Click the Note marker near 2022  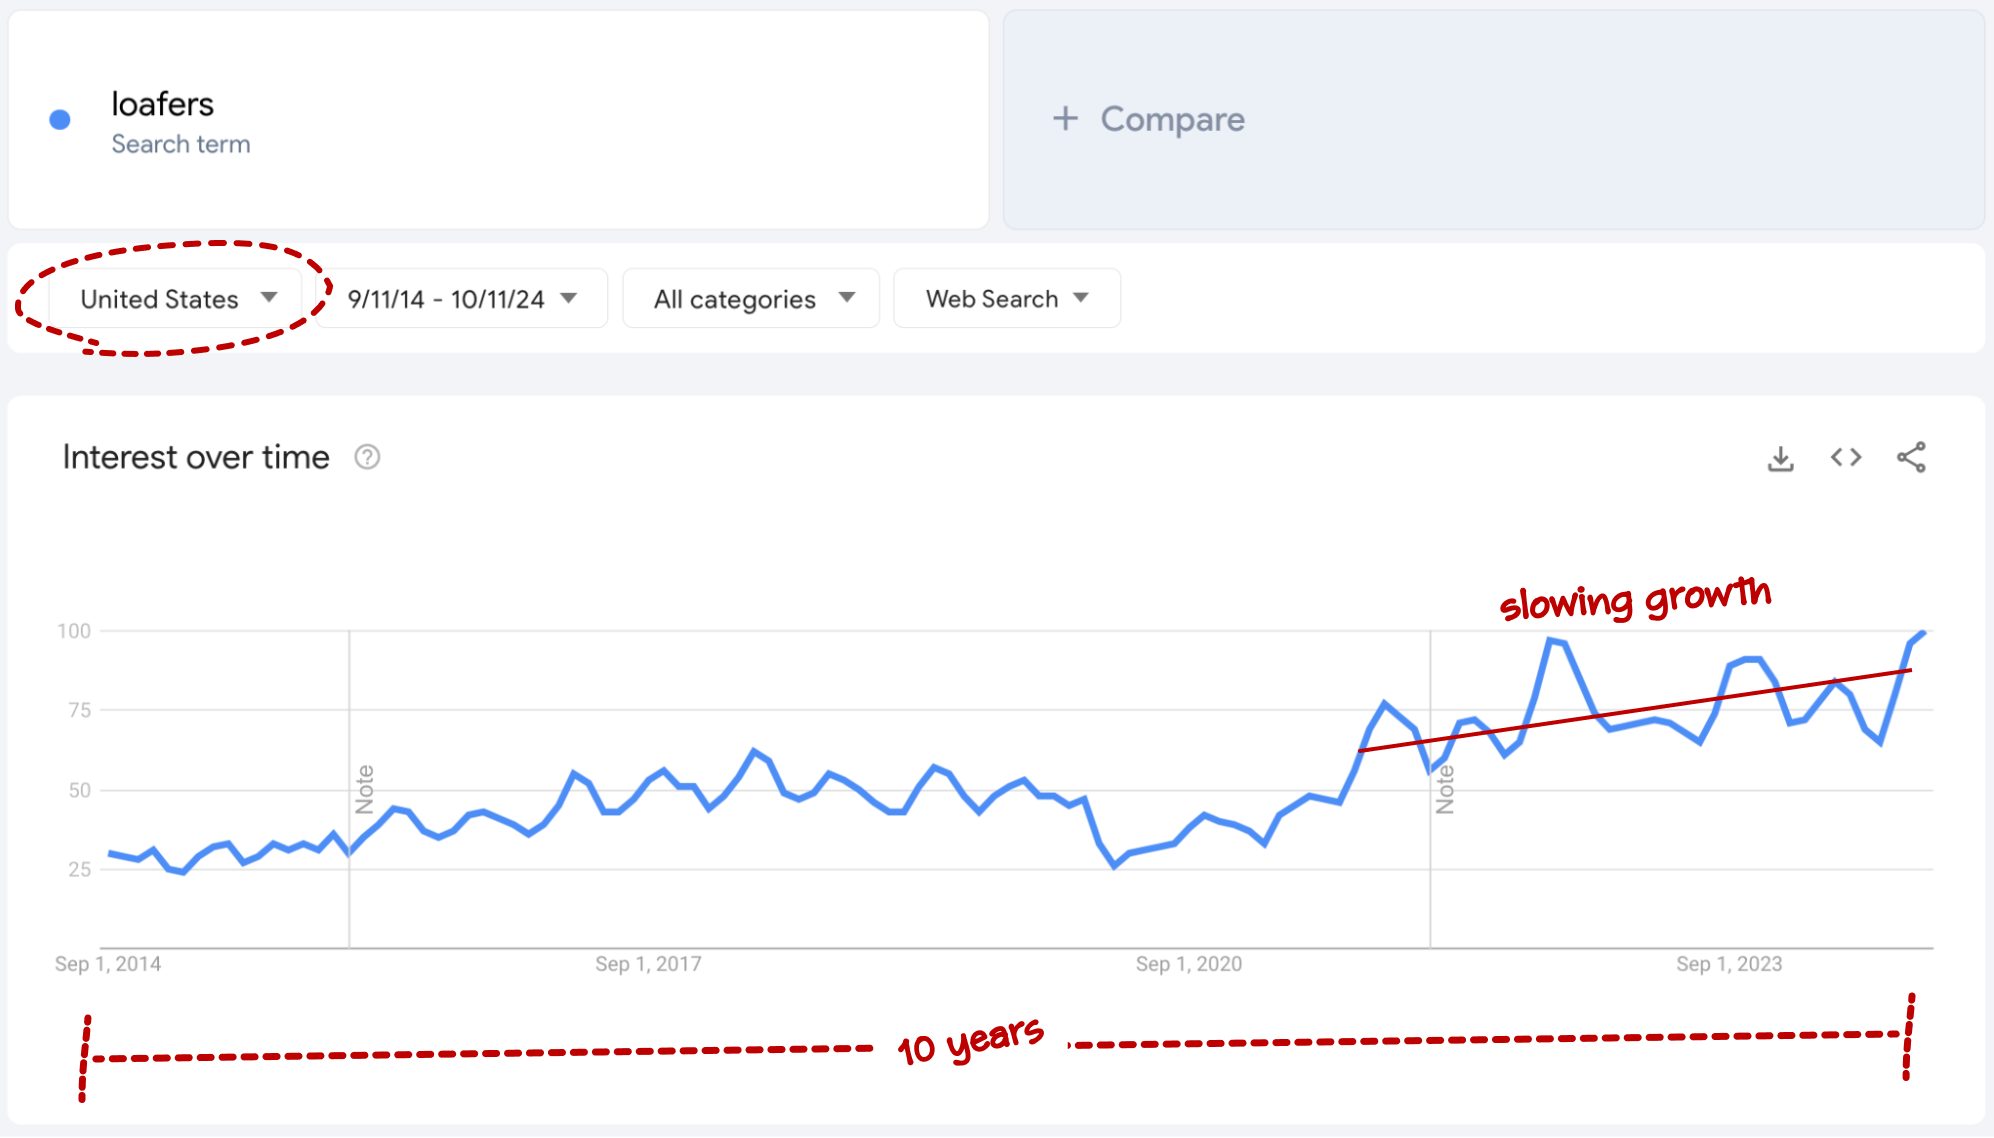tap(1445, 789)
